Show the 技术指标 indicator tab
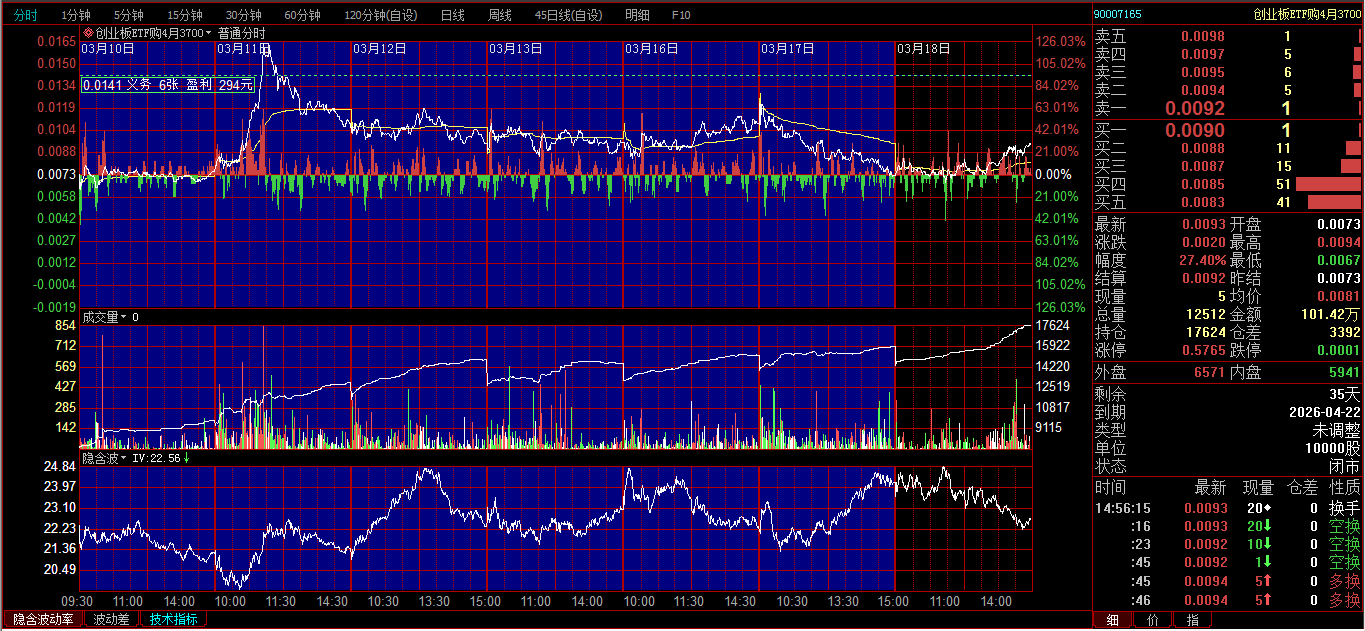The image size is (1365, 631). (x=173, y=620)
